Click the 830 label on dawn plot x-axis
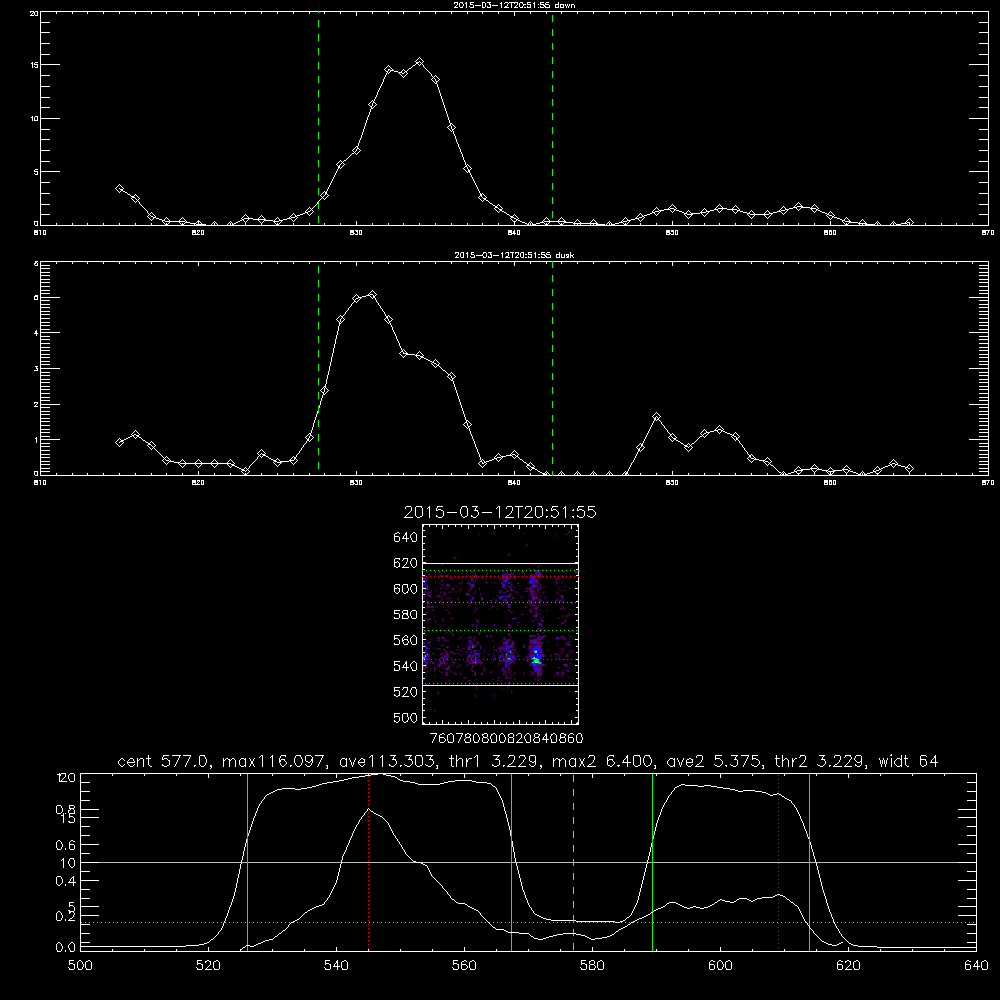Image resolution: width=1000 pixels, height=1000 pixels. pyautogui.click(x=356, y=233)
